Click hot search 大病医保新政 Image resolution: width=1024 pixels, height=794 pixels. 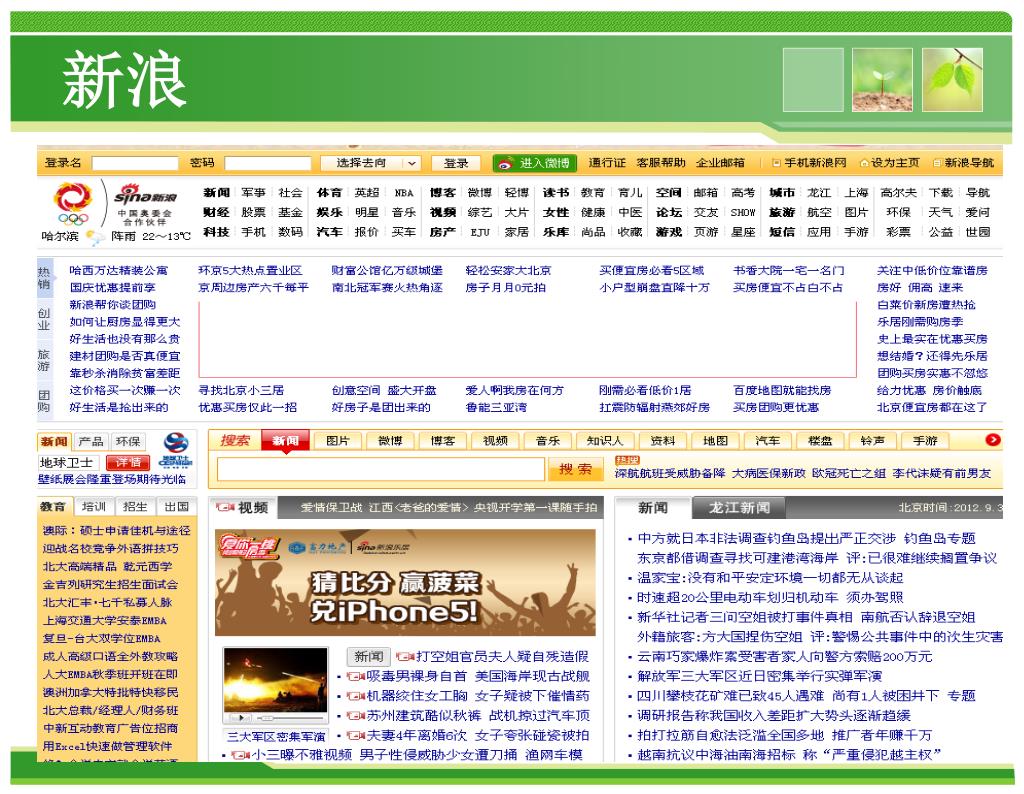(769, 473)
